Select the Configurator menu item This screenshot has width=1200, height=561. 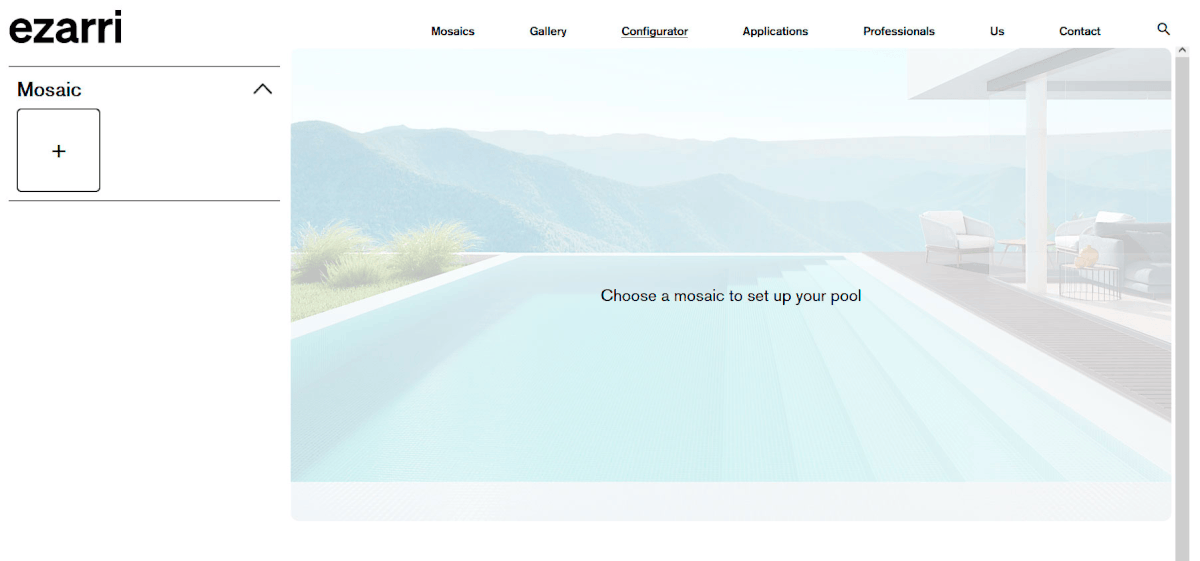654,31
